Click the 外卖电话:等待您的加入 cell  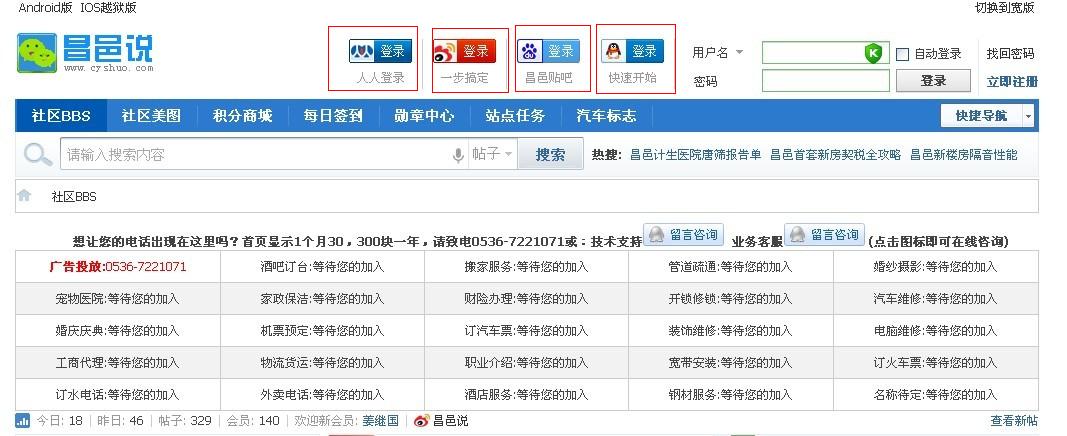point(323,395)
